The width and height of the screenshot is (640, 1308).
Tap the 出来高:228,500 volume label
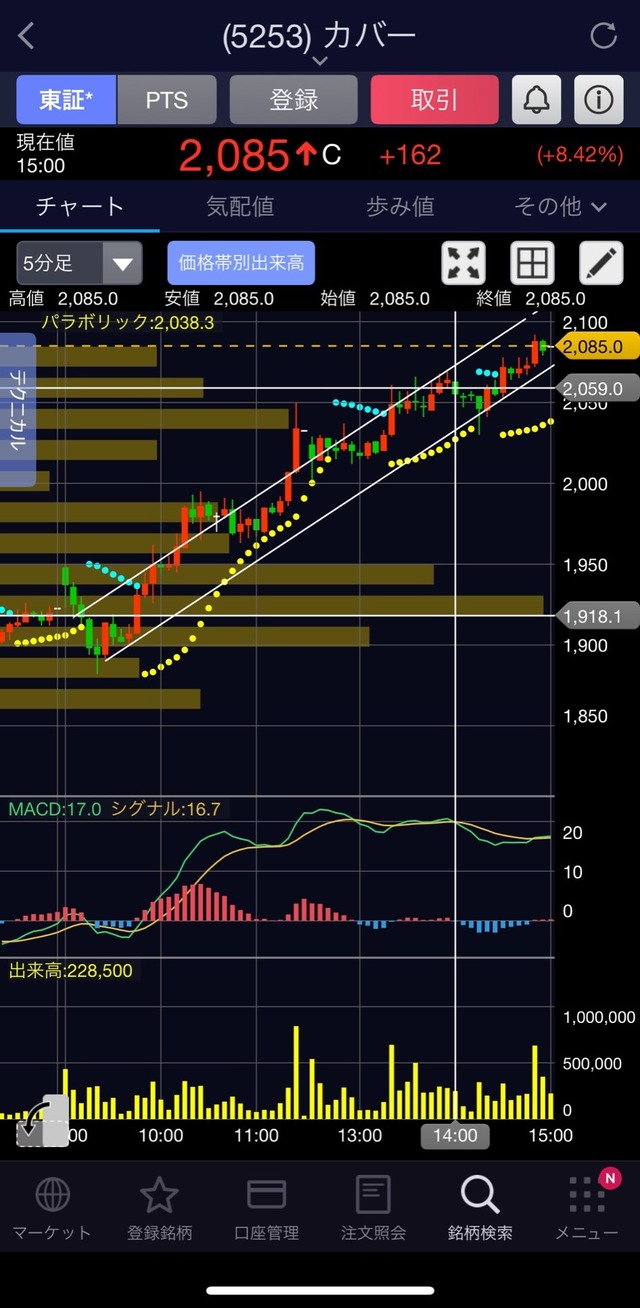70,970
